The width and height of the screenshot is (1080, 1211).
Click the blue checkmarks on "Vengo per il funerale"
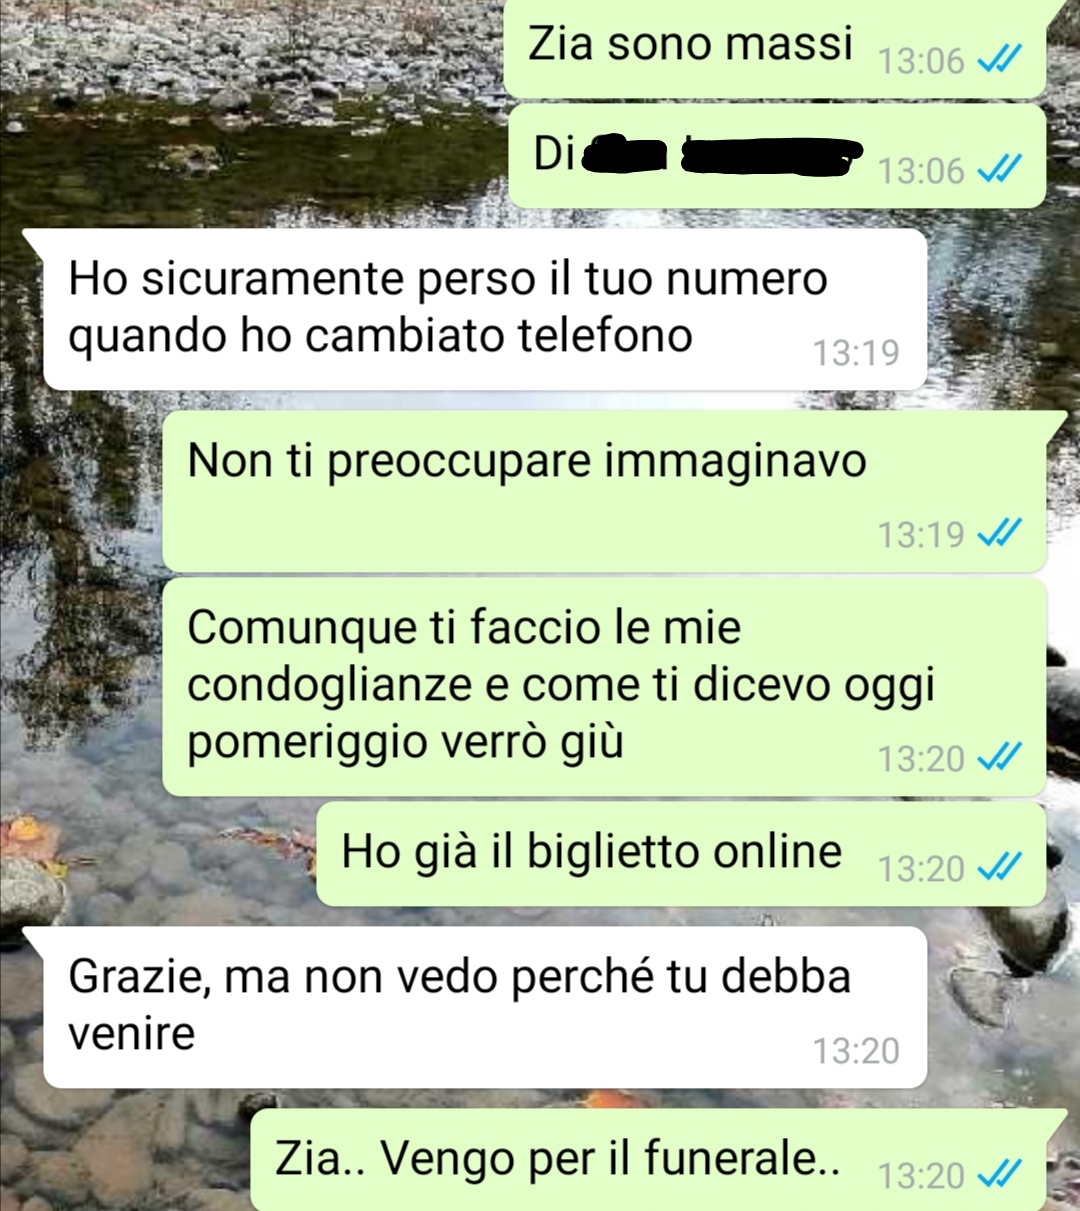coord(999,1175)
